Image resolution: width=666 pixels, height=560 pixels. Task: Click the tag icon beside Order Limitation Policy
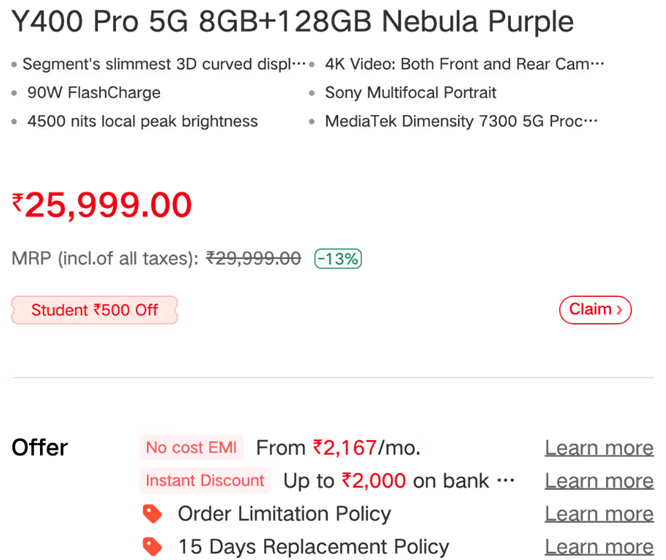(152, 514)
